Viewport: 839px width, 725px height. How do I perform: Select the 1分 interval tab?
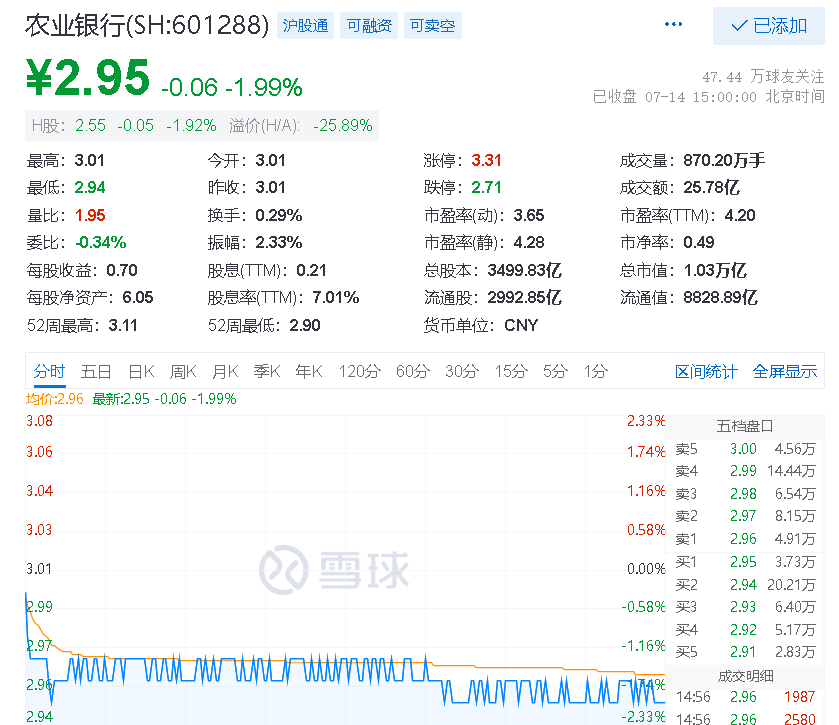click(596, 371)
